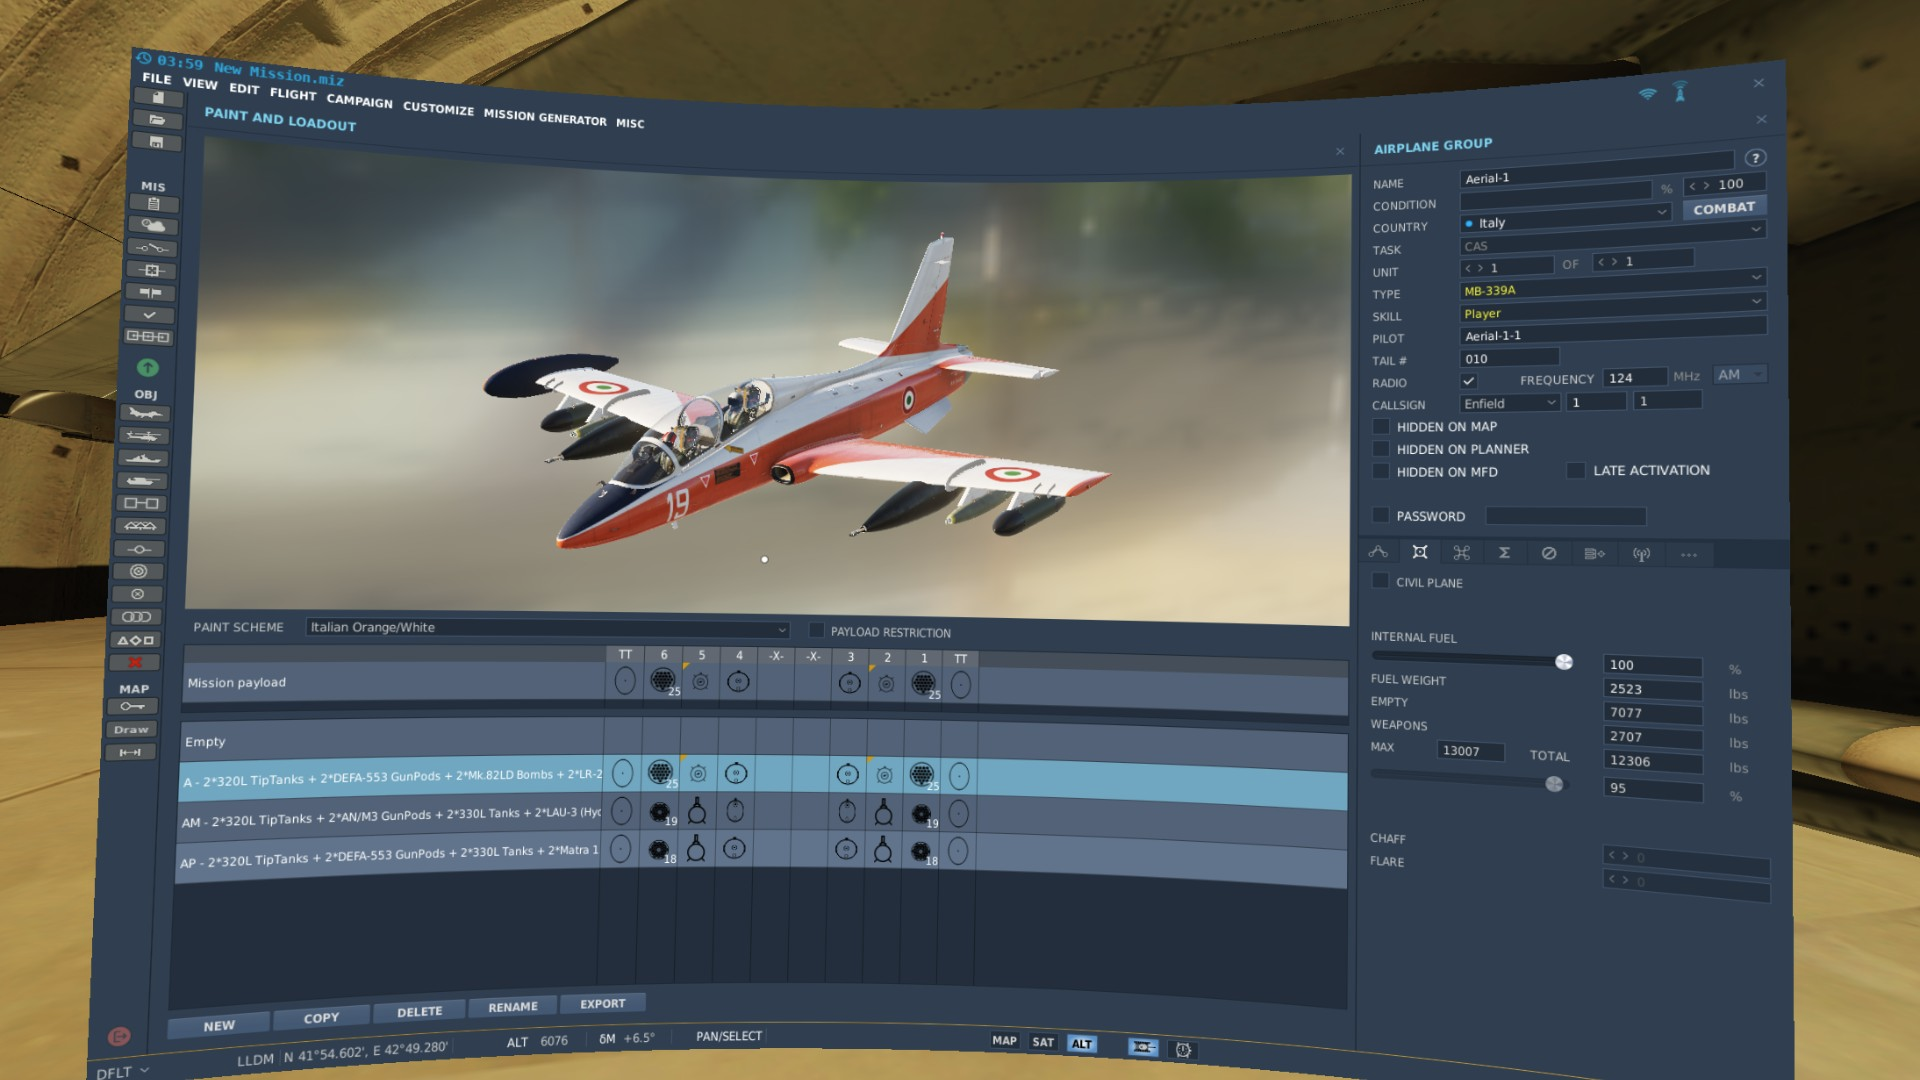Check the CIVIL PLANE checkbox
1920x1080 pixels.
(x=1380, y=581)
